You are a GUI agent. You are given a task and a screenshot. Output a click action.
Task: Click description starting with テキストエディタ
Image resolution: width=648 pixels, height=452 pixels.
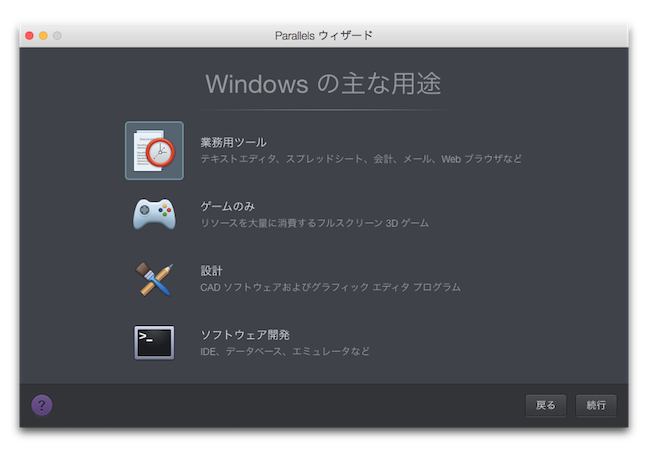[361, 159]
